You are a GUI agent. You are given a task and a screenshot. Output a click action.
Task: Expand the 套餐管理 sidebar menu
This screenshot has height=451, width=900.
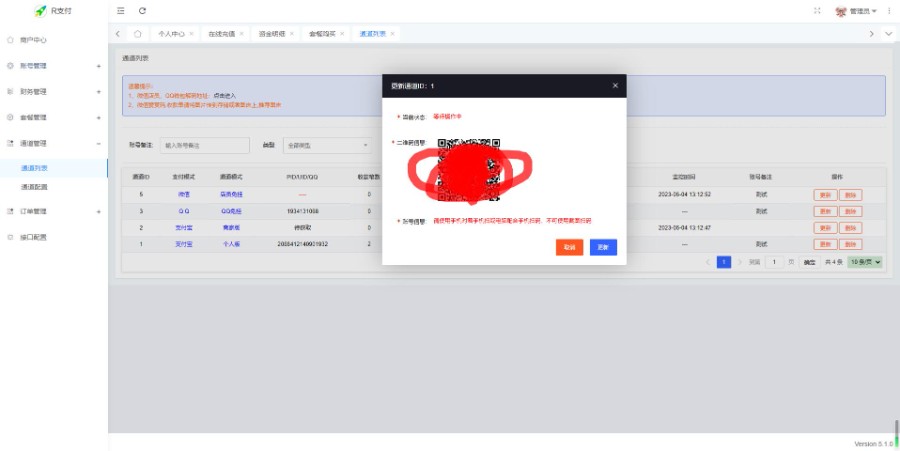tap(53, 118)
